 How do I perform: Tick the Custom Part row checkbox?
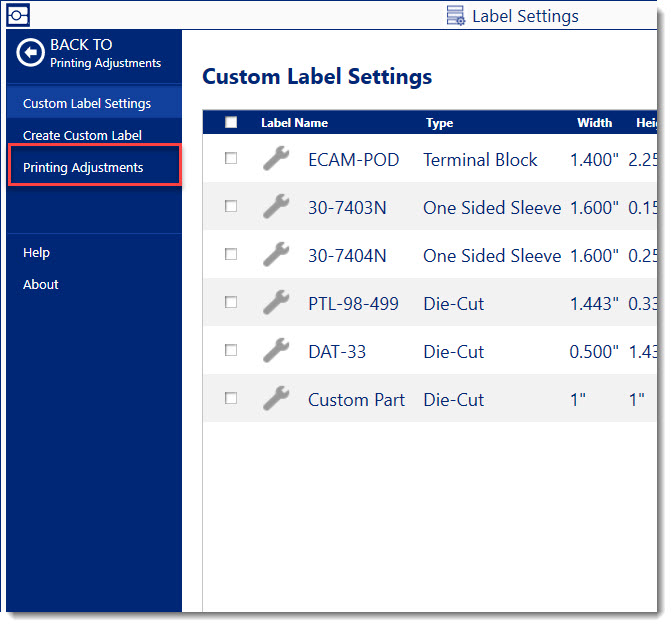tap(231, 398)
